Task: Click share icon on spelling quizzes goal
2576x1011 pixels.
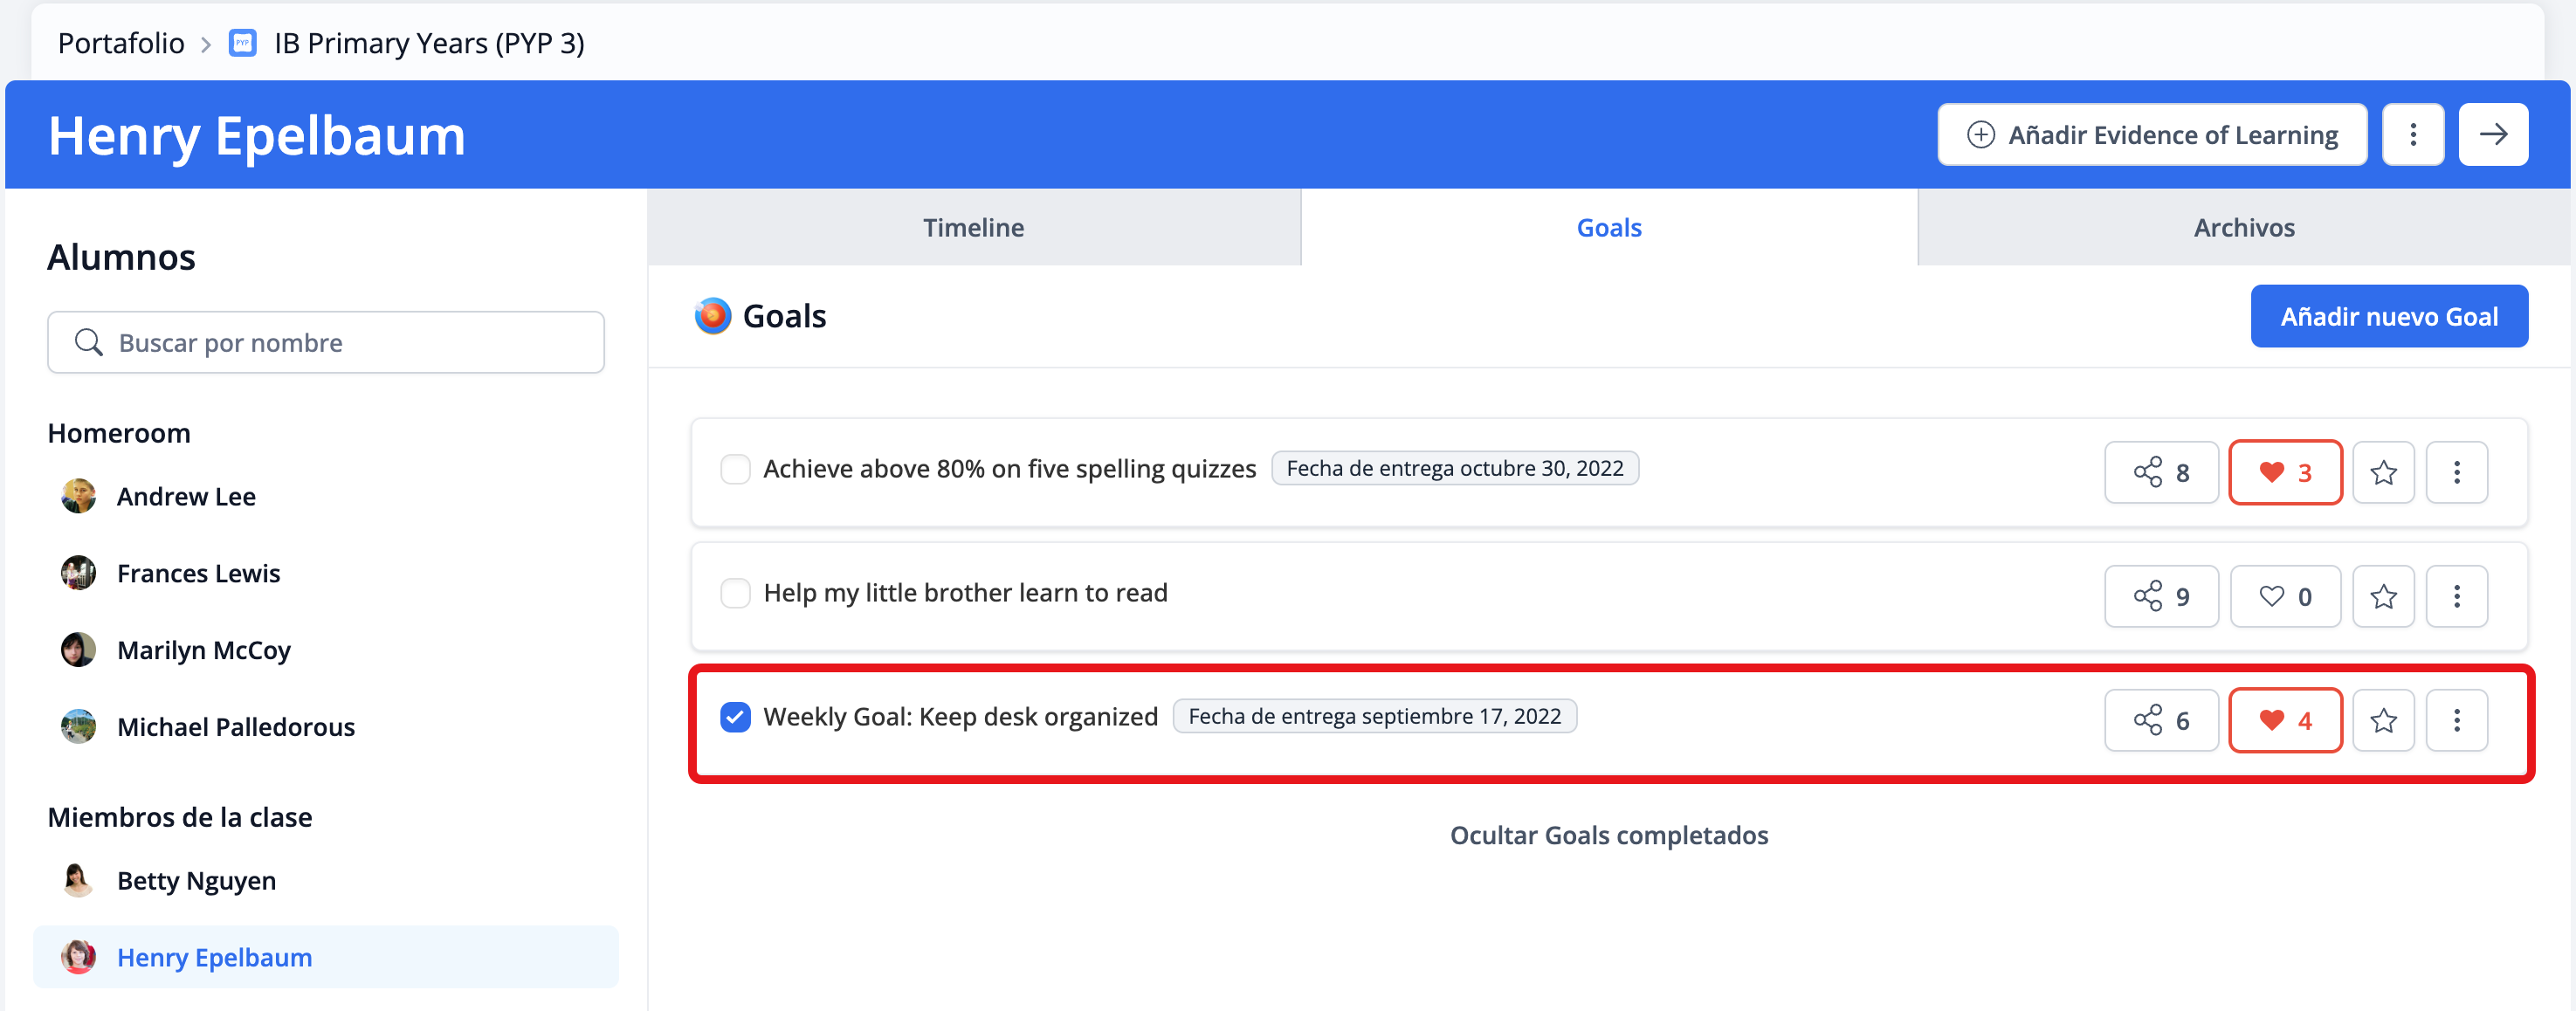Action: click(2160, 472)
